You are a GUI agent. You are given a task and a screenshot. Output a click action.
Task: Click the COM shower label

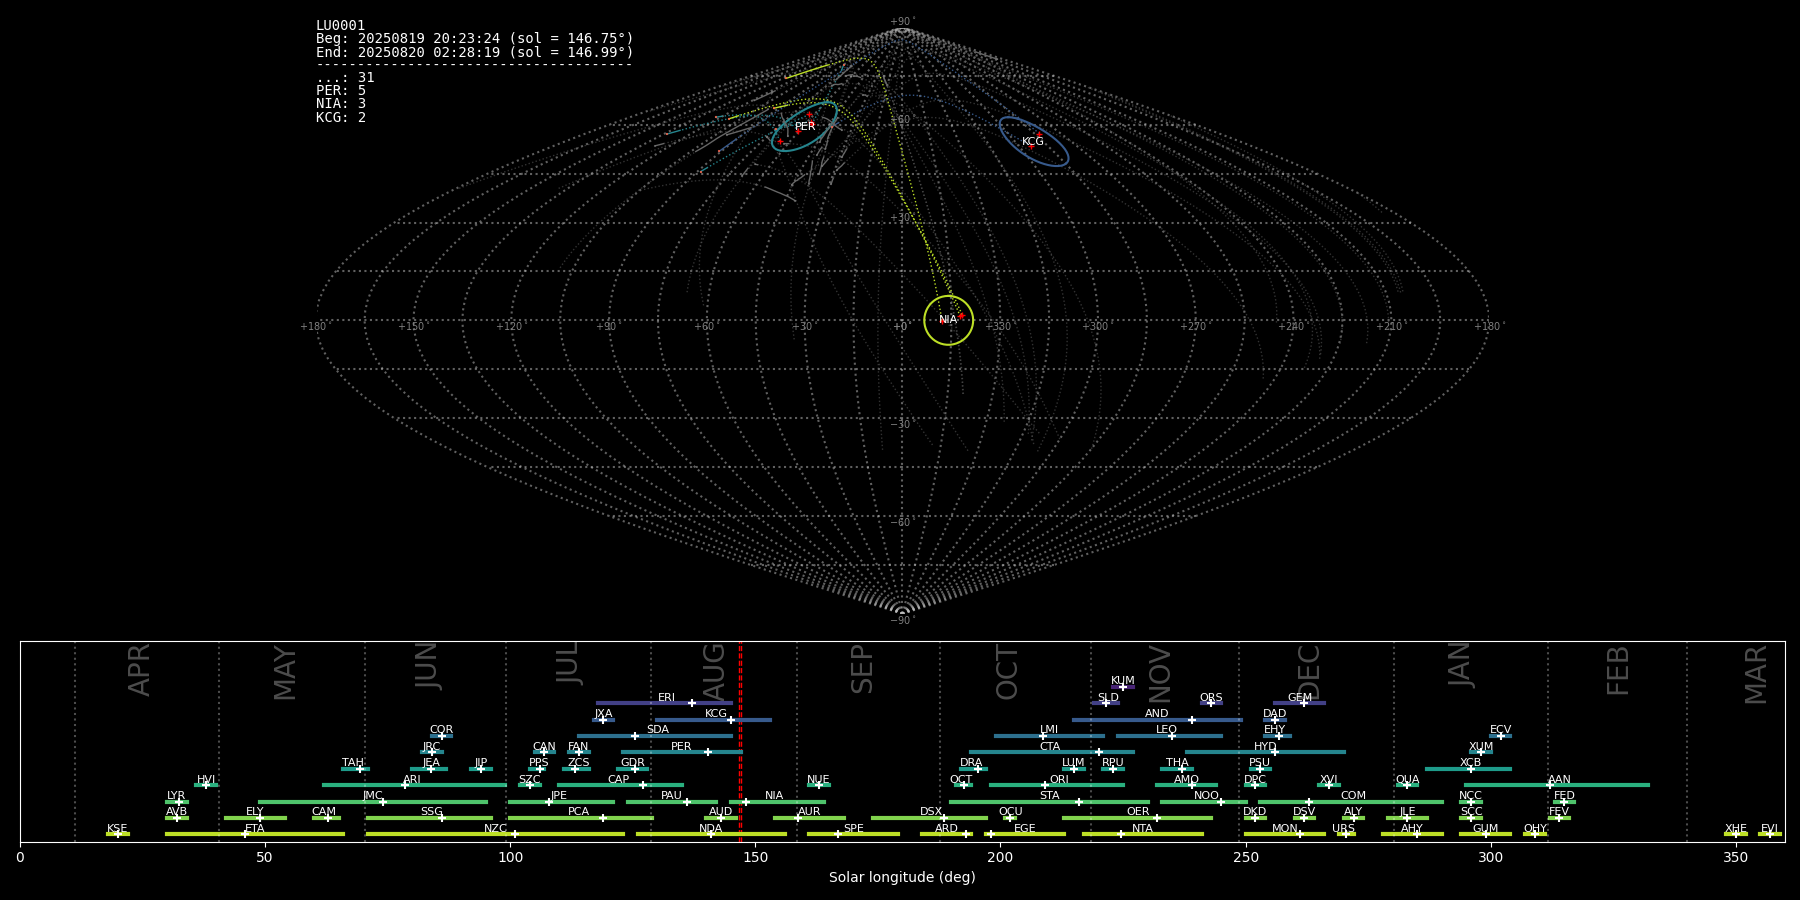tap(1353, 796)
